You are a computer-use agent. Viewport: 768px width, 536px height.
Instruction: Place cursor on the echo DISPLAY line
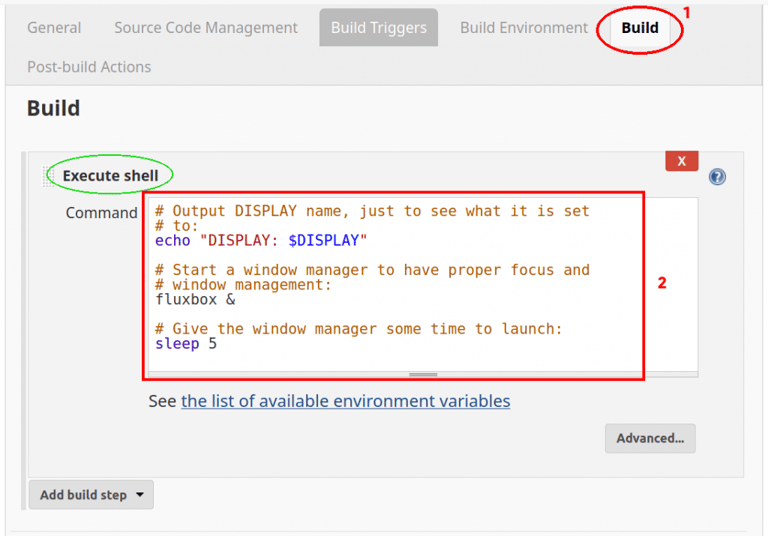262,240
